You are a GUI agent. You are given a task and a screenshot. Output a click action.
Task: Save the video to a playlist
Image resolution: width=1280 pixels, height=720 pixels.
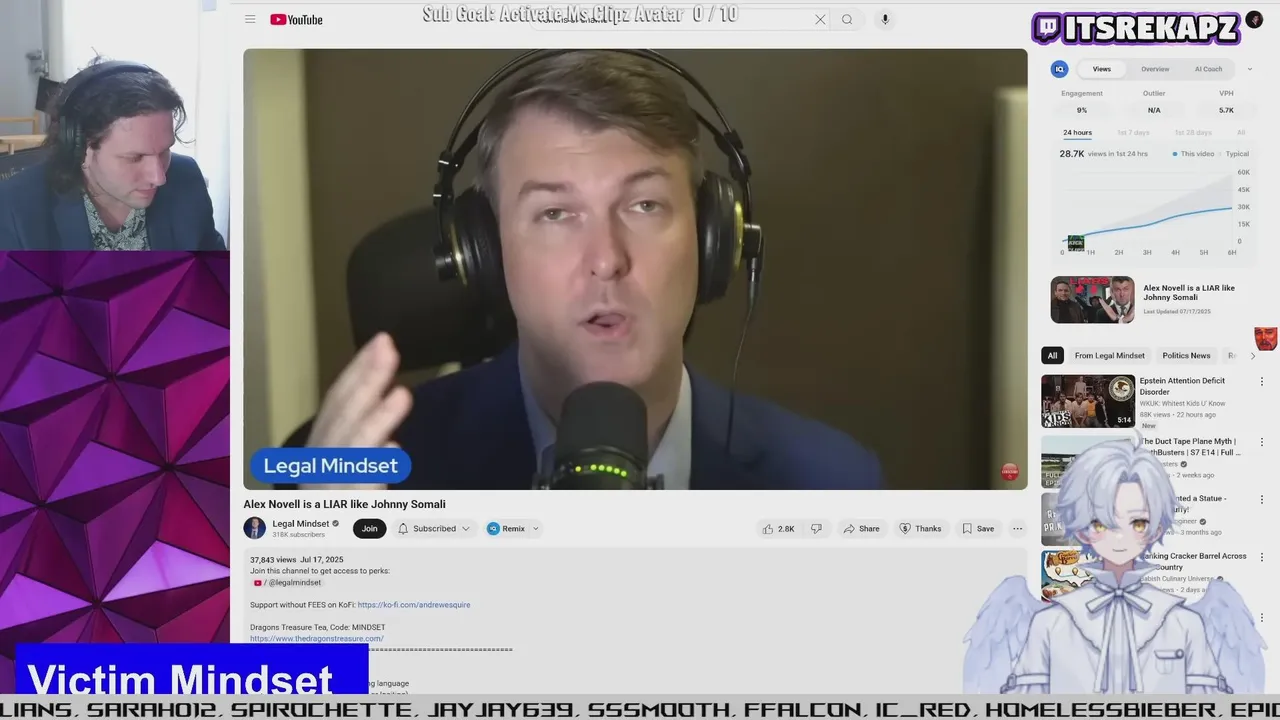click(978, 528)
